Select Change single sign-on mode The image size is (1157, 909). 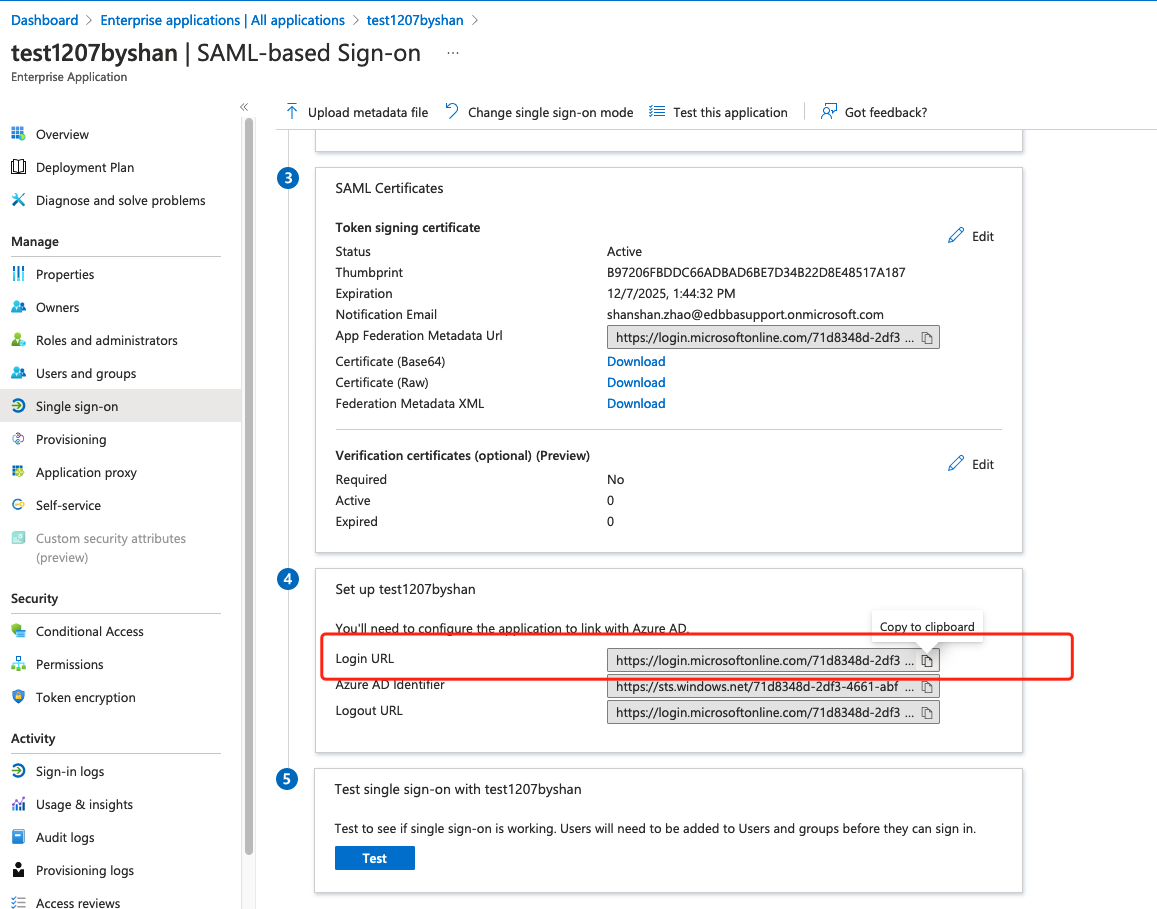coord(539,112)
